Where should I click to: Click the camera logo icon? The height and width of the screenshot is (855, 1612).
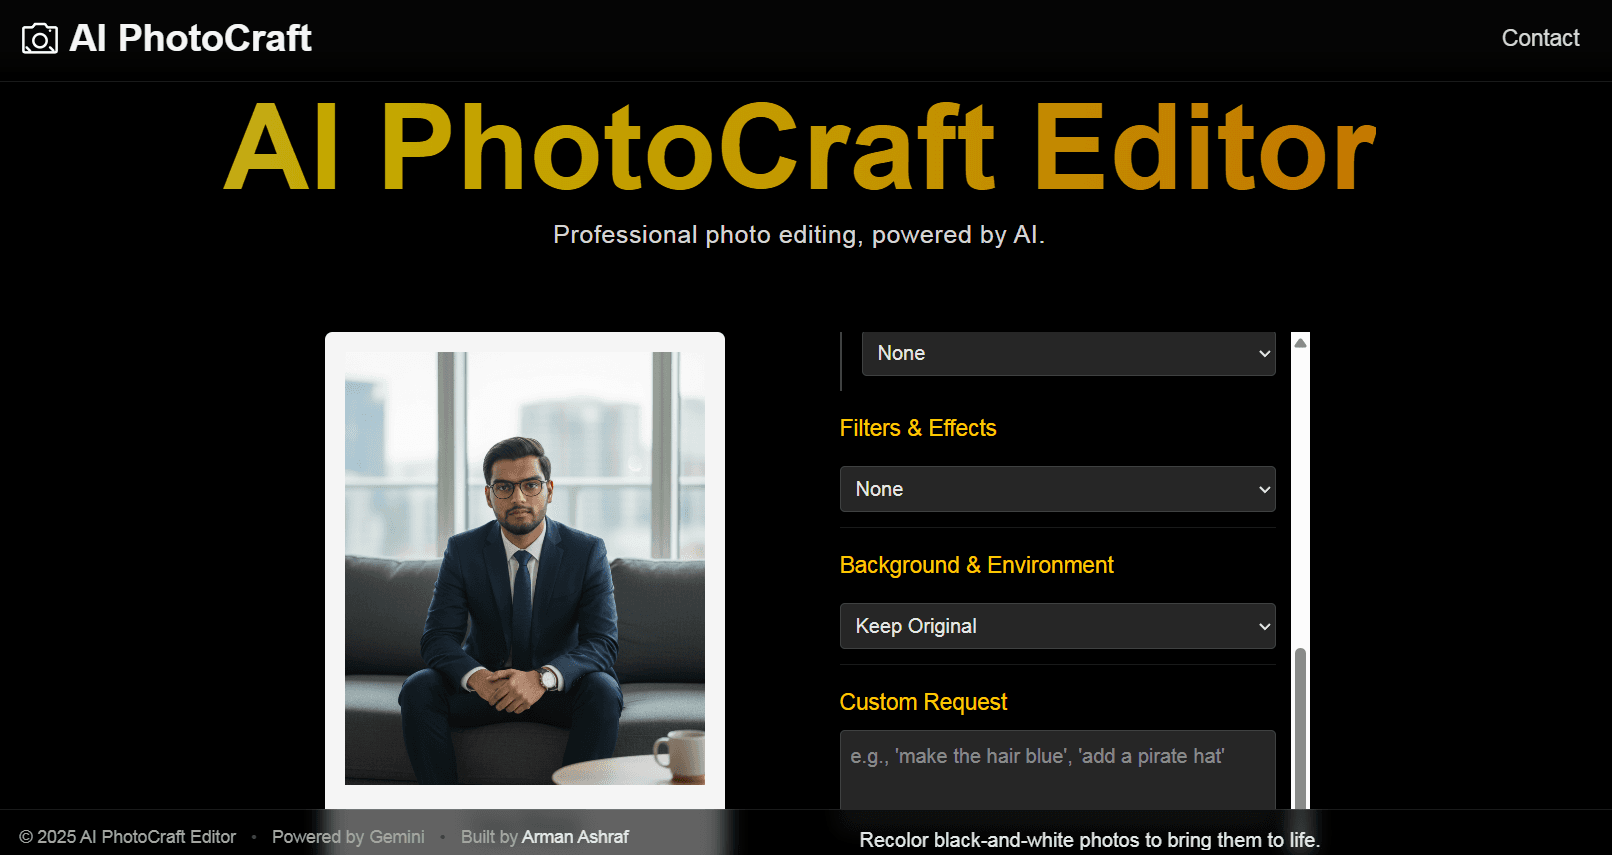[40, 39]
